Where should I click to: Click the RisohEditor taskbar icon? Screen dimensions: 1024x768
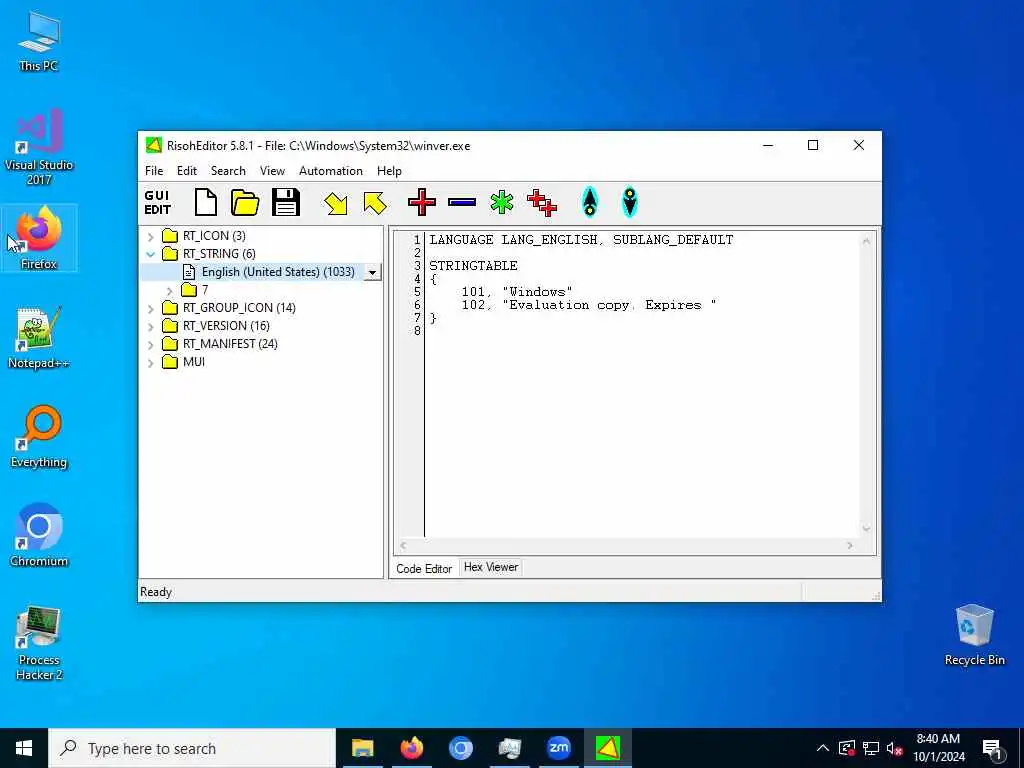608,748
